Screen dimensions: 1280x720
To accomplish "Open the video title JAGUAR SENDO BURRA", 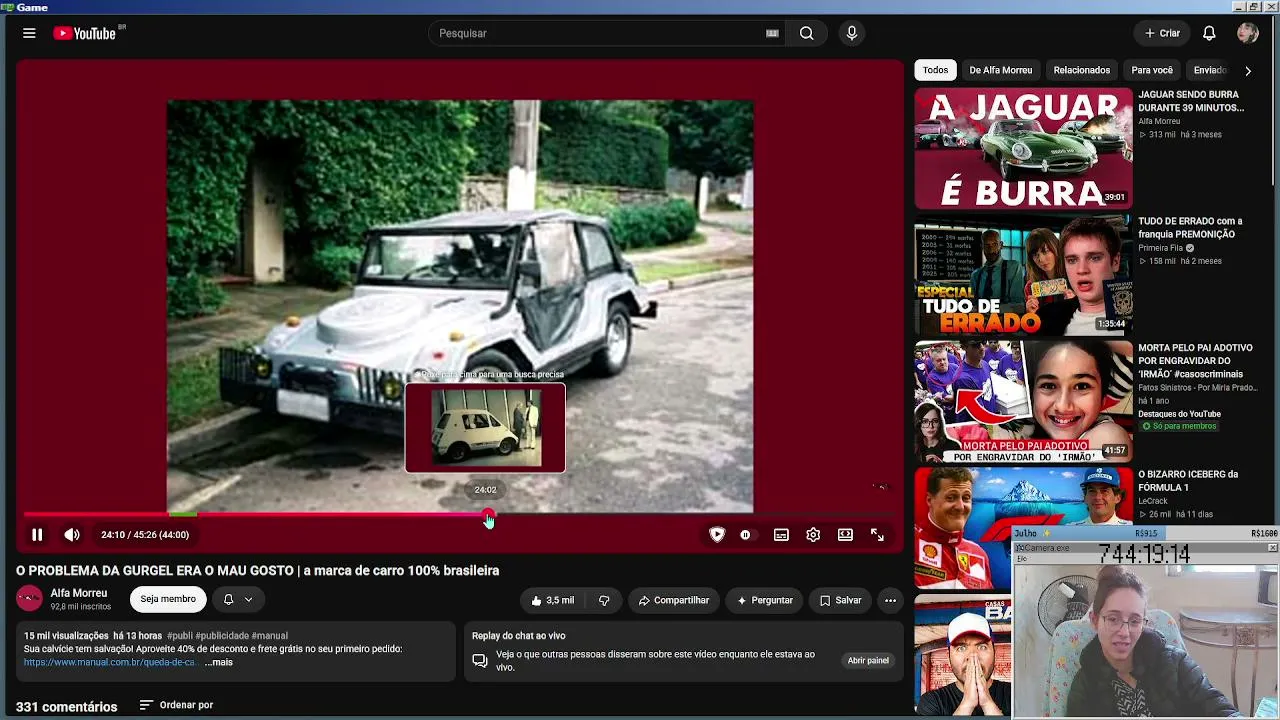I will [1190, 101].
